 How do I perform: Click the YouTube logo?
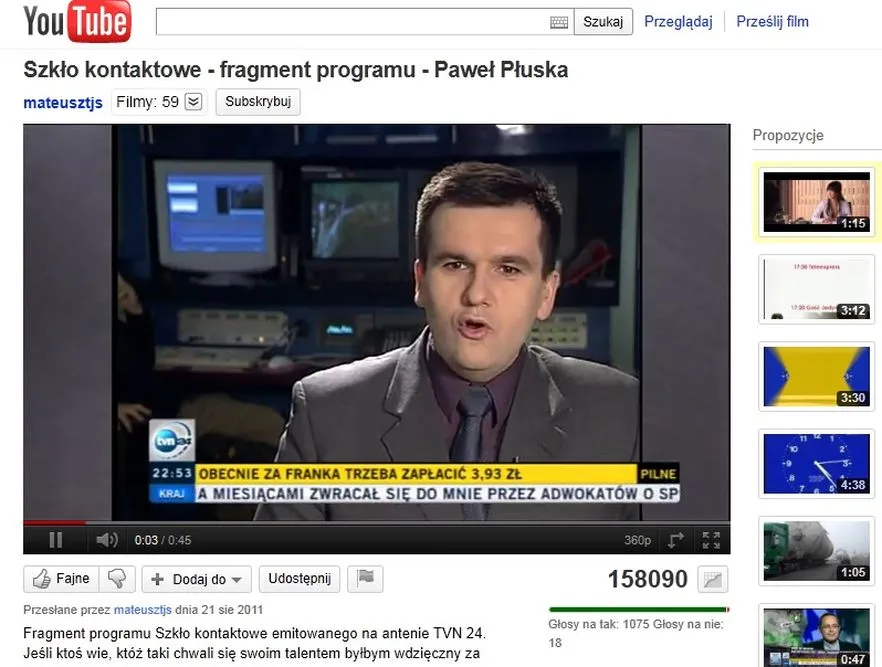tap(77, 22)
